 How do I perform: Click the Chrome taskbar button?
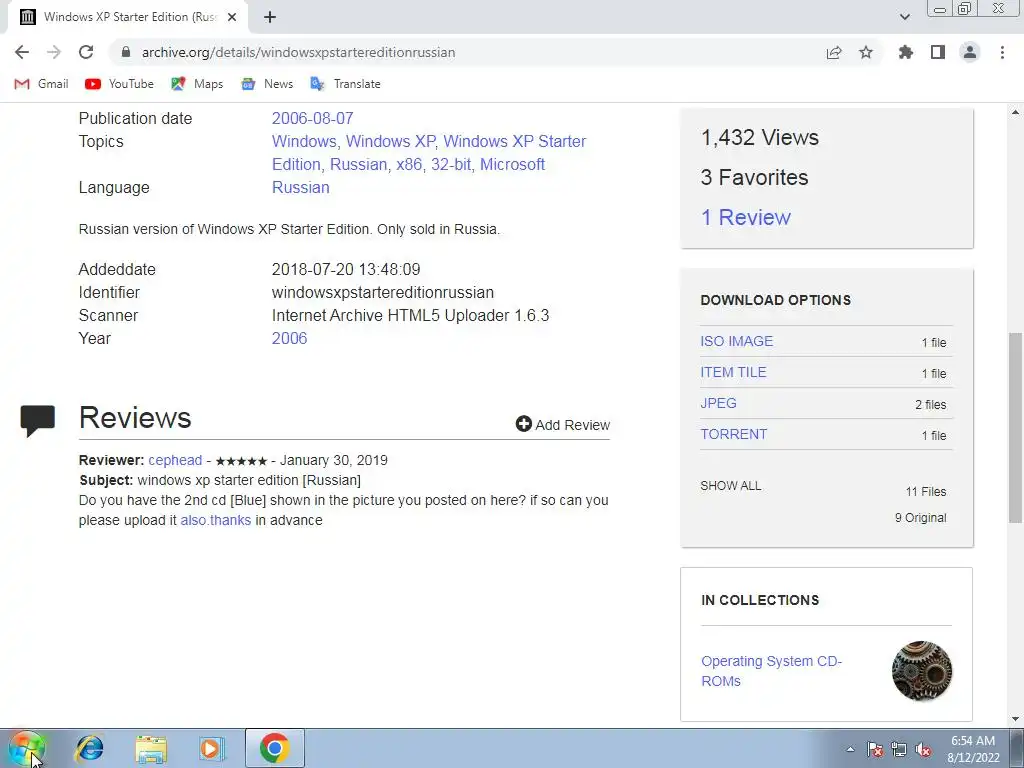pos(274,748)
